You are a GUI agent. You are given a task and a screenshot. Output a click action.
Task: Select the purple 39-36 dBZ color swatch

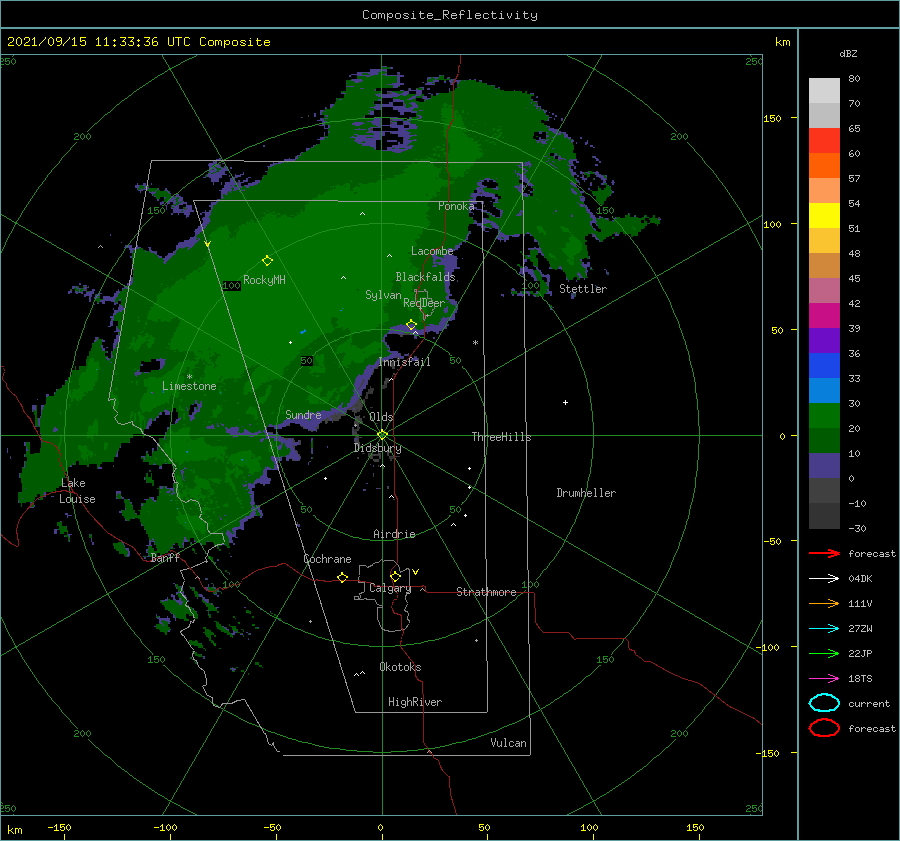click(x=824, y=340)
